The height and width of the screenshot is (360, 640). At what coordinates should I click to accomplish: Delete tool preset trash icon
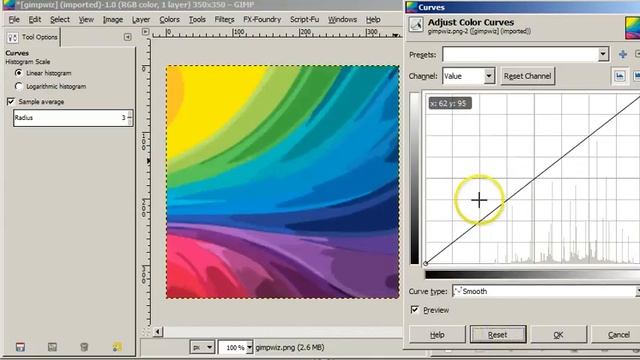pyautogui.click(x=84, y=347)
